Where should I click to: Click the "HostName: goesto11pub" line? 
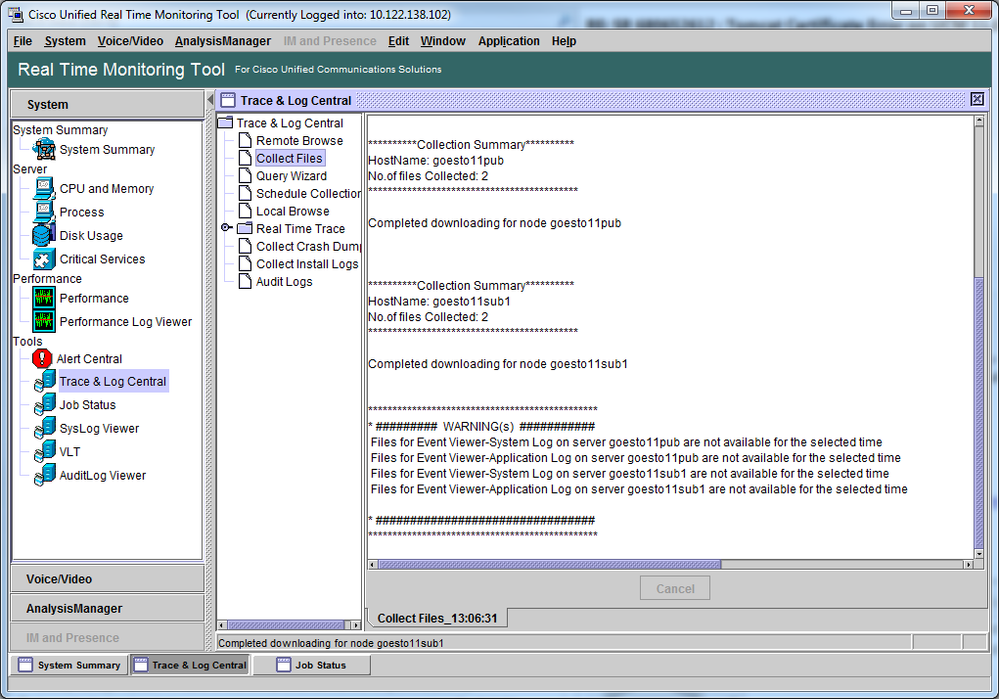[x=436, y=161]
